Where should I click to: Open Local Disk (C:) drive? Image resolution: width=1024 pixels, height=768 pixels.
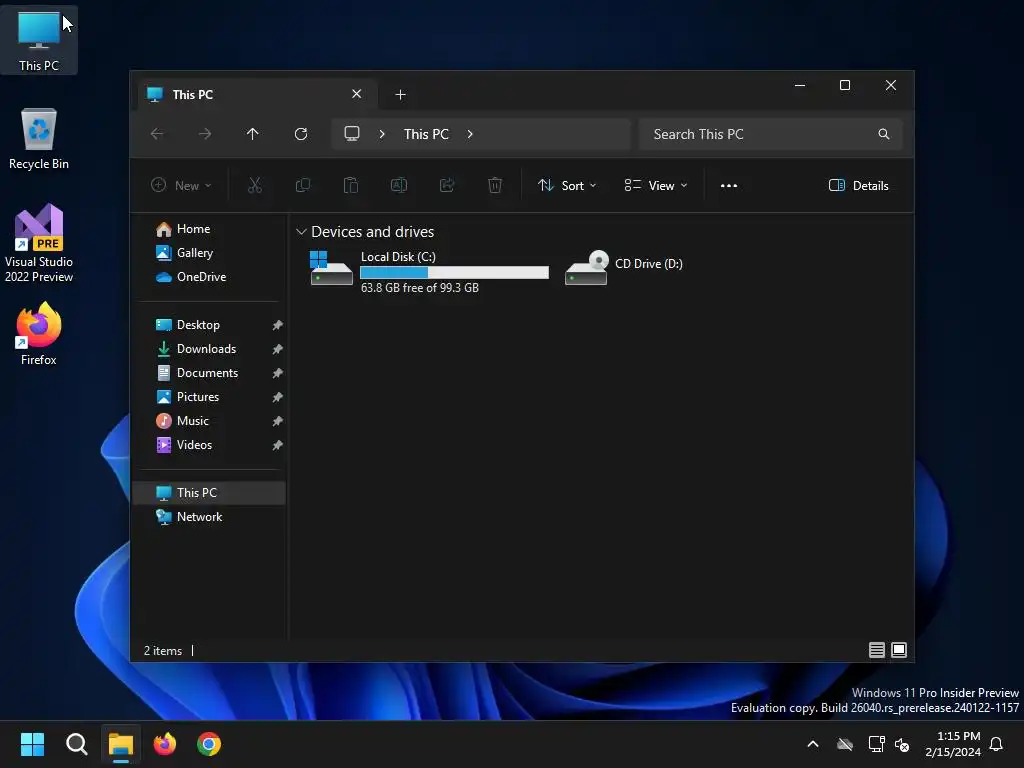click(x=429, y=271)
